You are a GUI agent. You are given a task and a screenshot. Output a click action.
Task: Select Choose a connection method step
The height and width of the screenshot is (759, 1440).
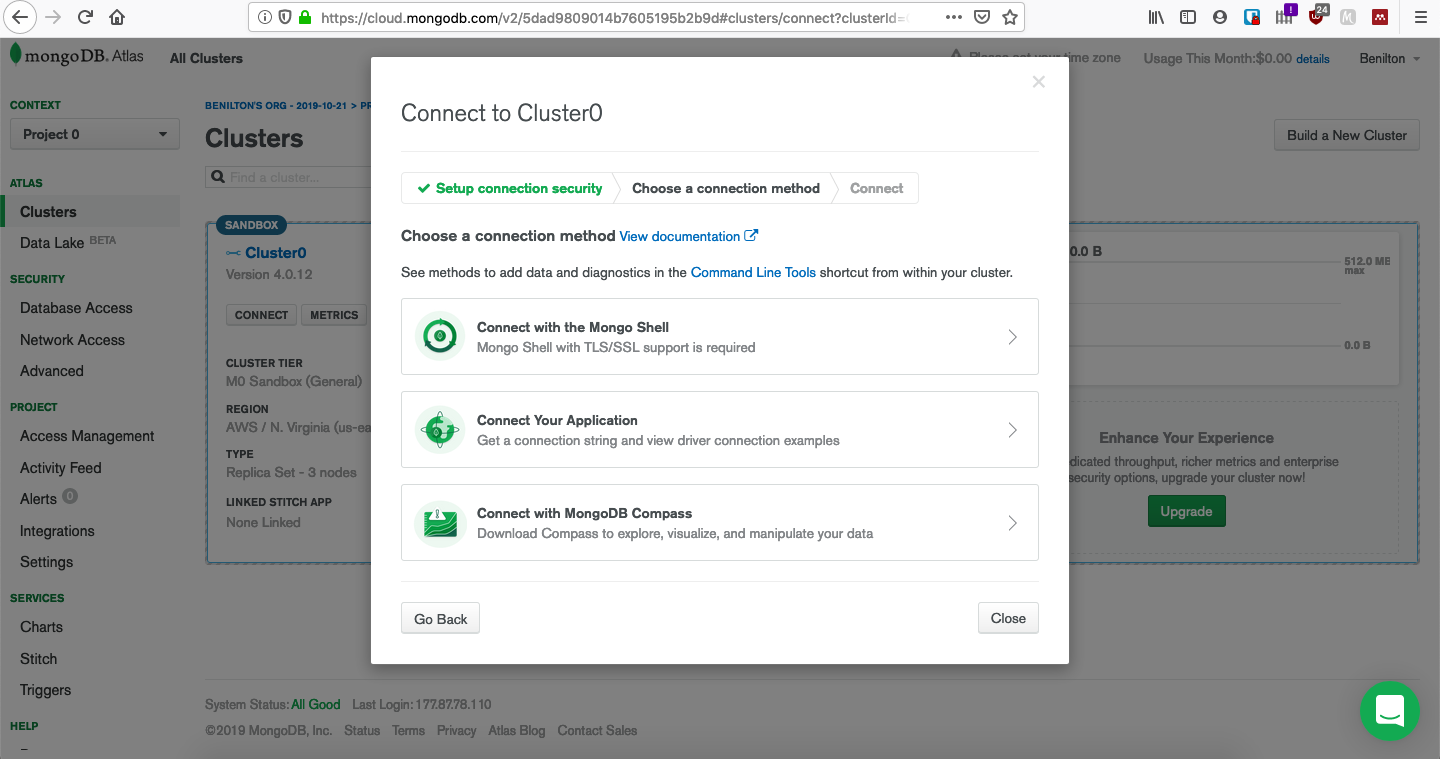(726, 188)
